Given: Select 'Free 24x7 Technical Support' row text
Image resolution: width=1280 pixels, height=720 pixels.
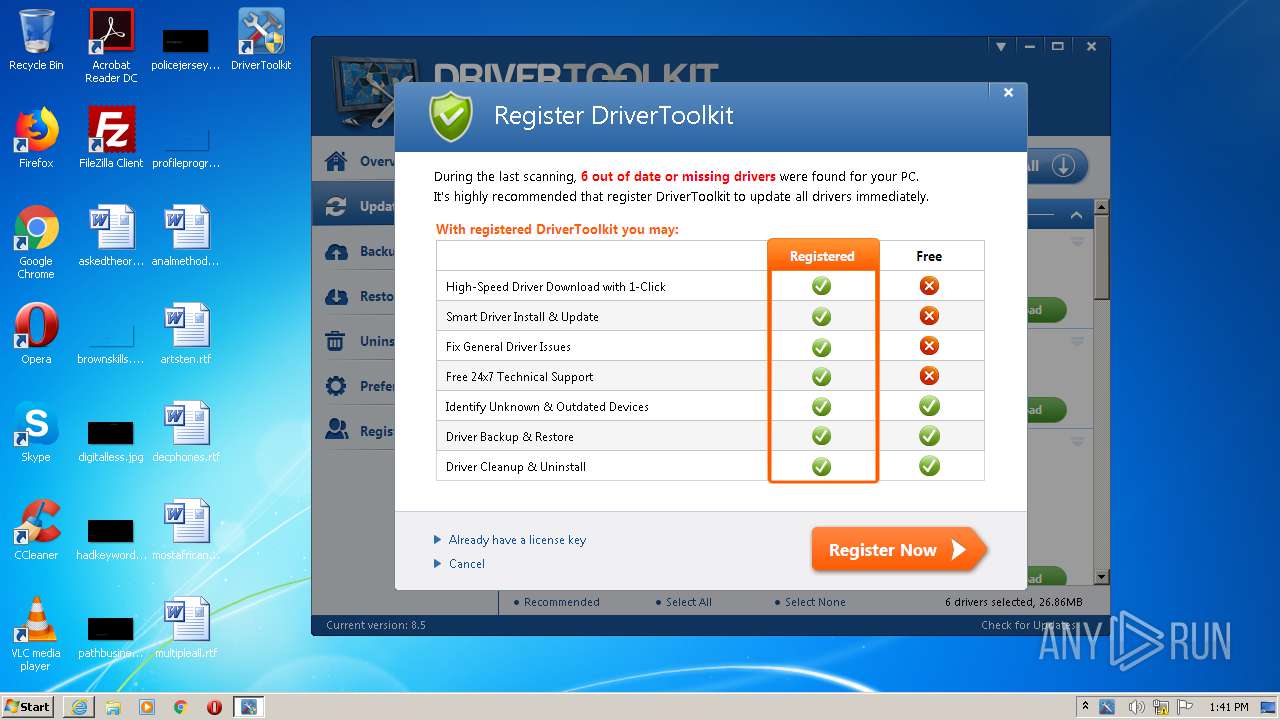Looking at the screenshot, I should pos(519,377).
